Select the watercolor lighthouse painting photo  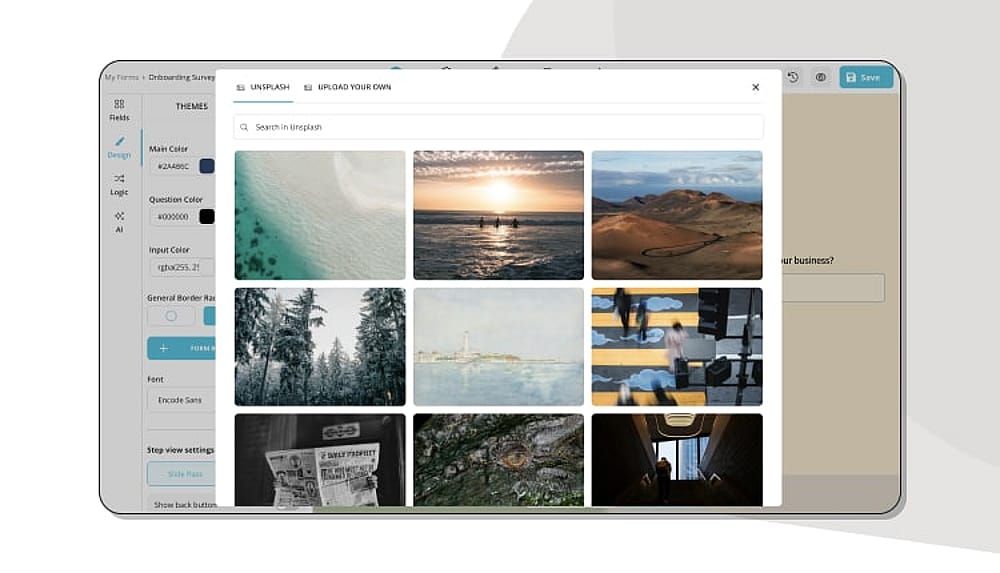(498, 346)
